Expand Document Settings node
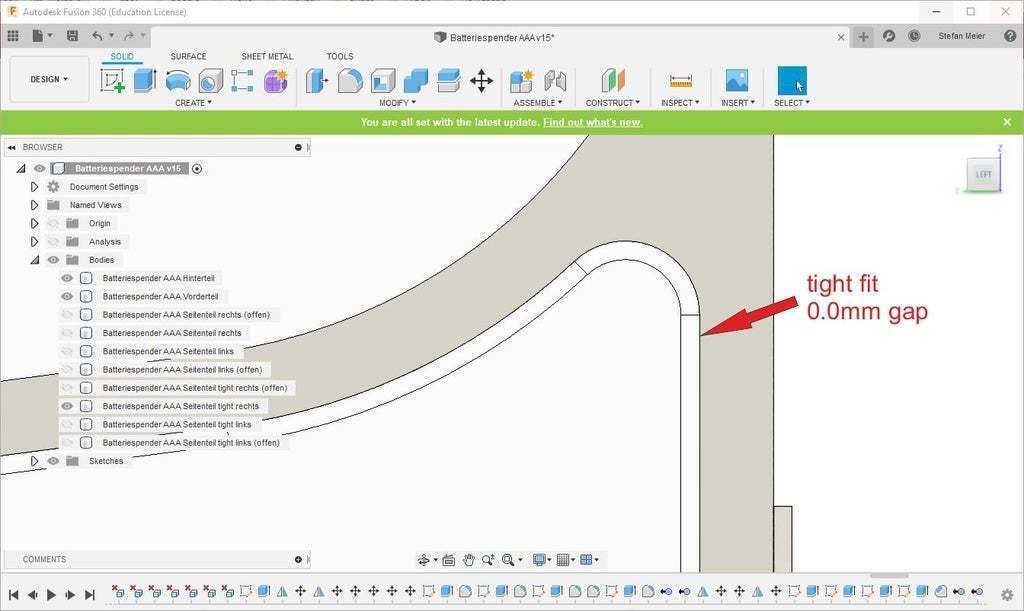The image size is (1024, 611). (x=35, y=187)
